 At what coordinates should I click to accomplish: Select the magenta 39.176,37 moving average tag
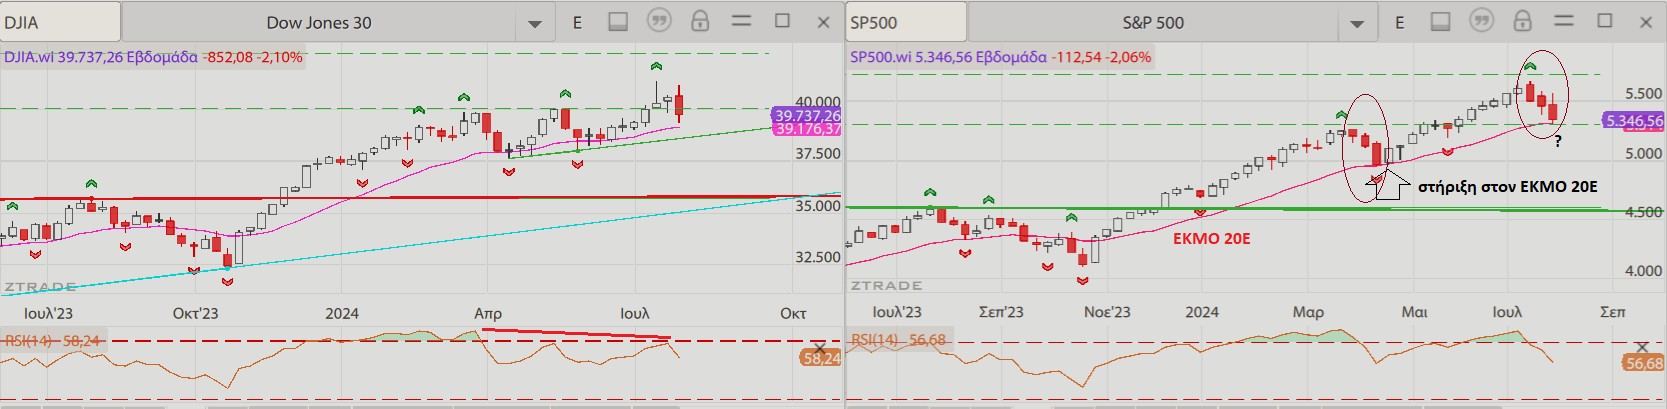click(x=807, y=129)
